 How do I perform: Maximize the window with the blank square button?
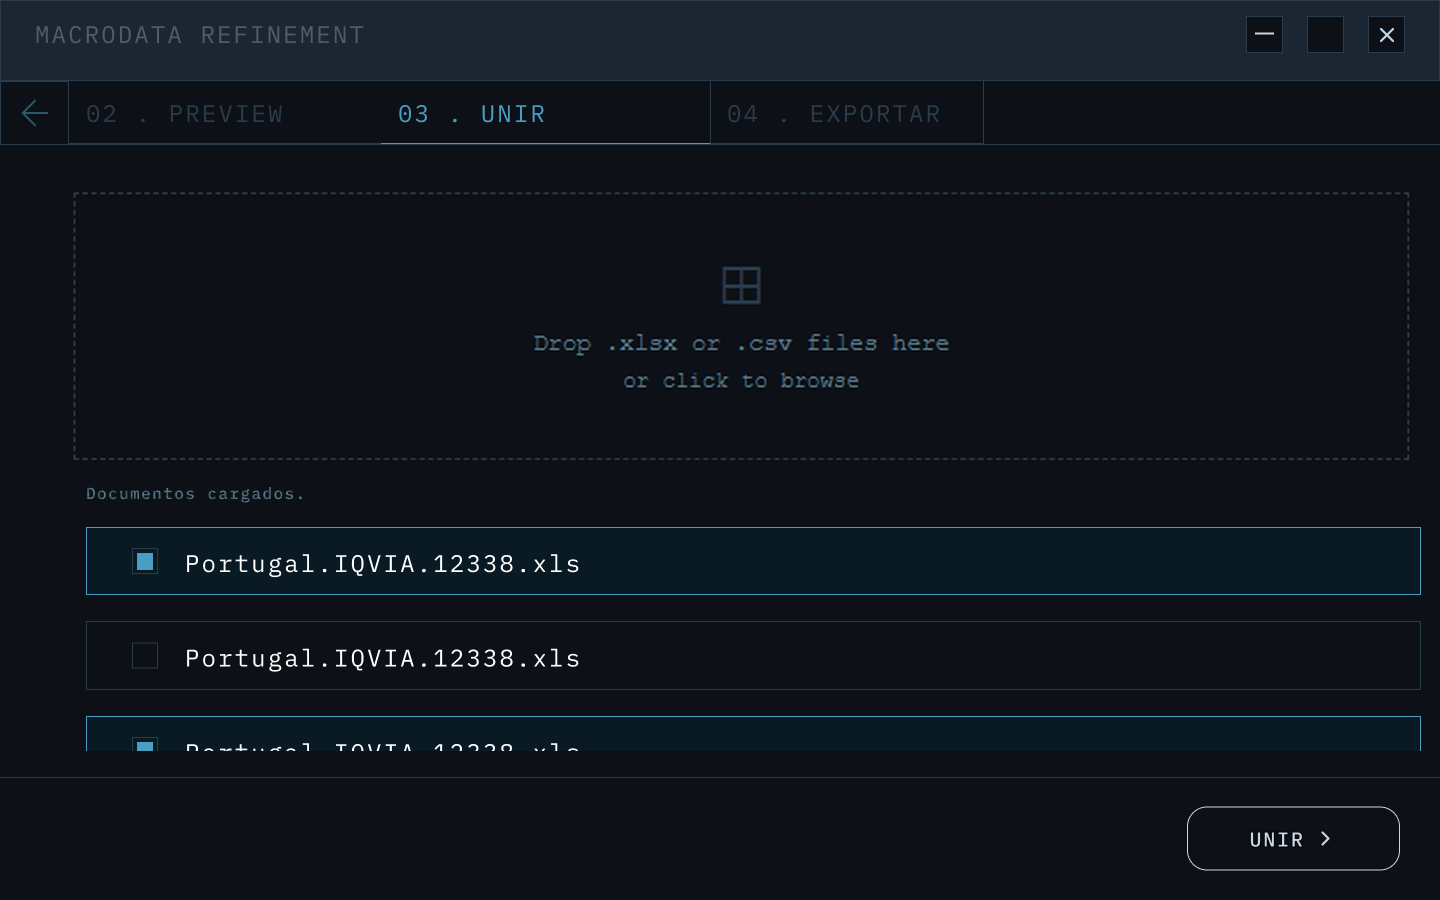click(x=1325, y=34)
